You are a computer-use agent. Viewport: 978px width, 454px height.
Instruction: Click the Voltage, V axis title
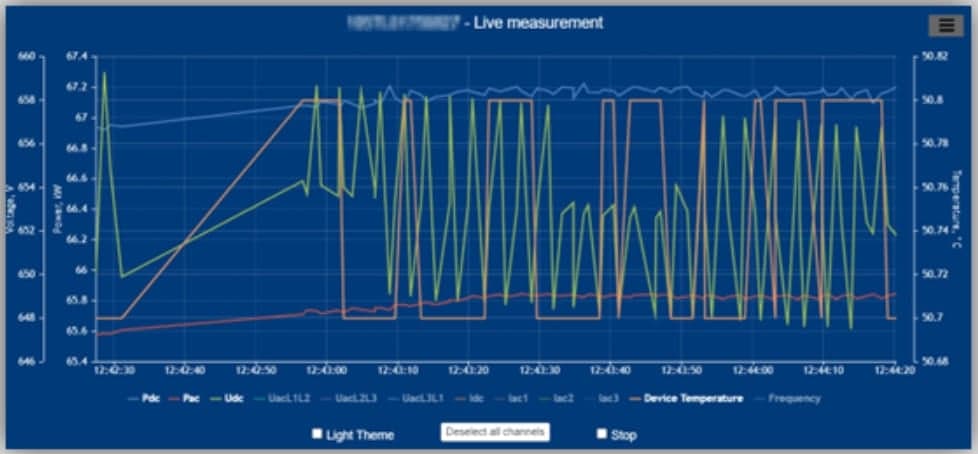(10, 208)
